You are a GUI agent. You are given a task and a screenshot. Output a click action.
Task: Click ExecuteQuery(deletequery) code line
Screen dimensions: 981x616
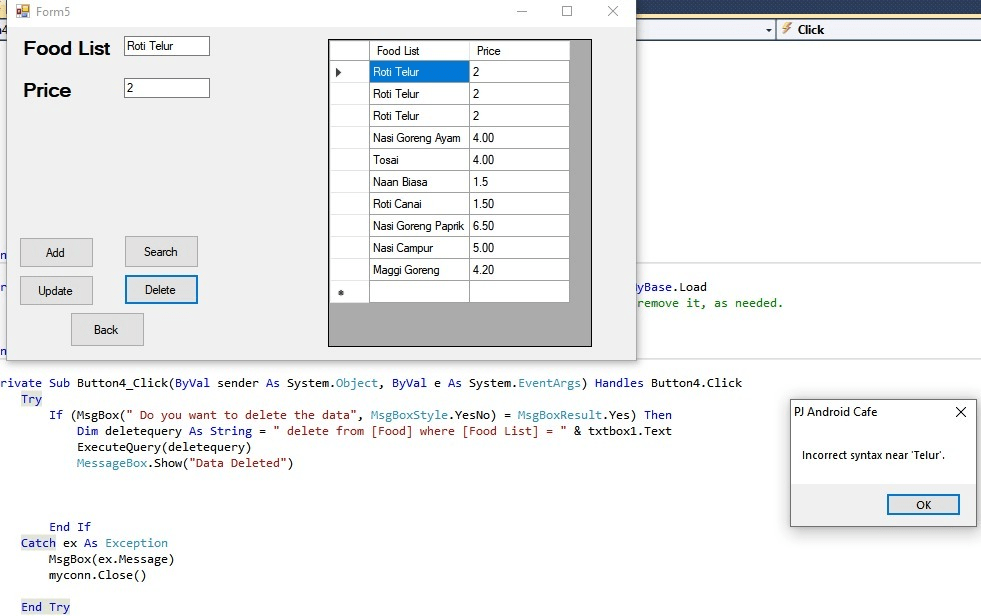(164, 447)
